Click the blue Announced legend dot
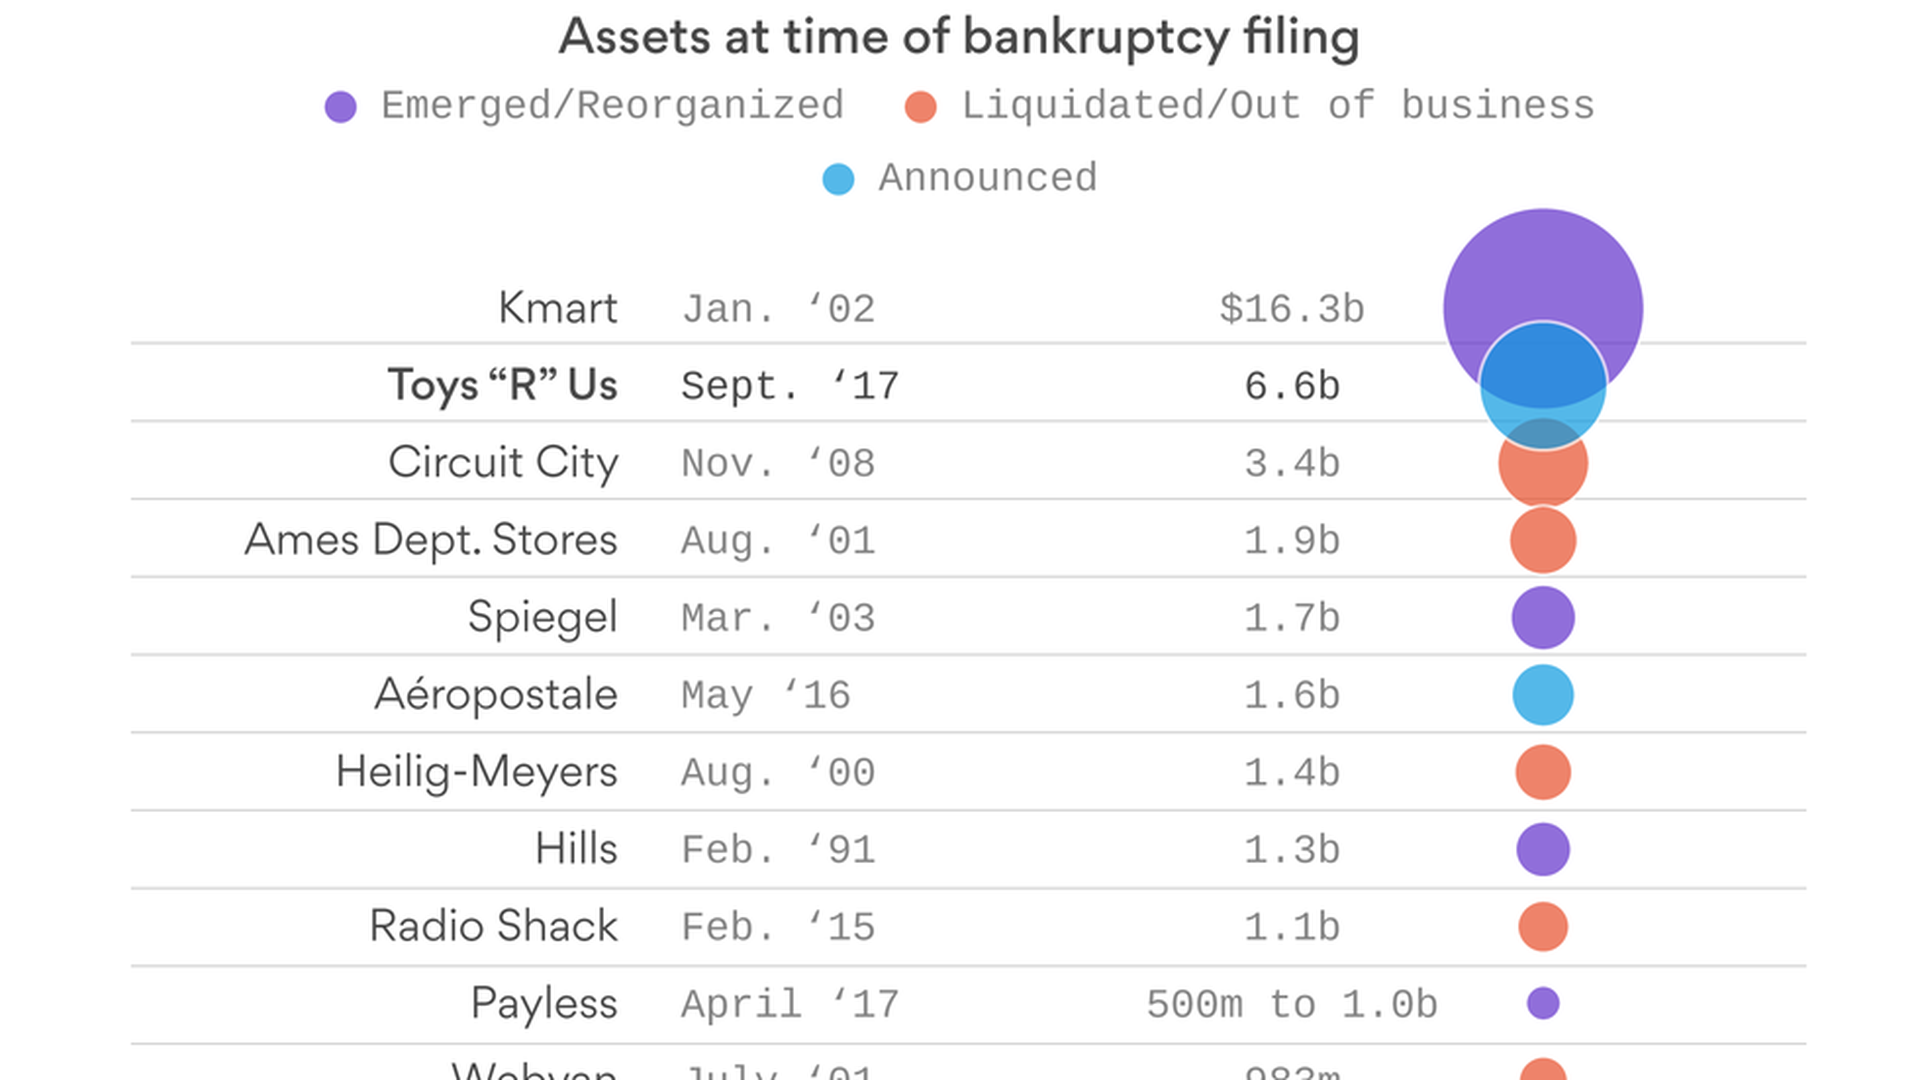 tap(838, 179)
